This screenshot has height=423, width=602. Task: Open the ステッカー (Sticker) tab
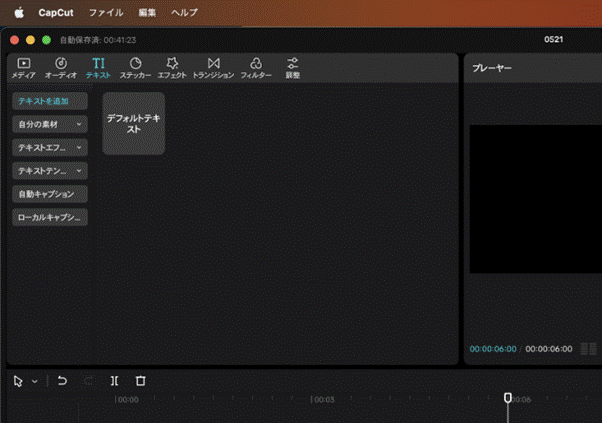click(135, 68)
